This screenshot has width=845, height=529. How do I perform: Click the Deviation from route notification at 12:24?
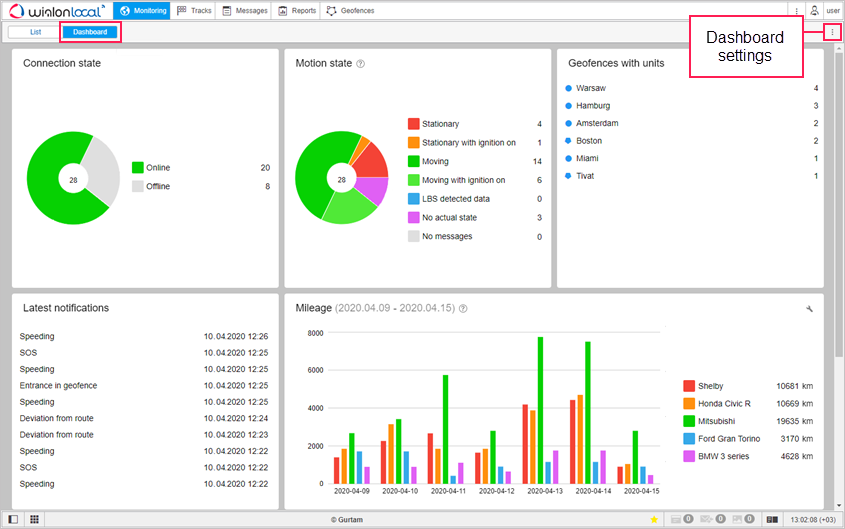(144, 419)
